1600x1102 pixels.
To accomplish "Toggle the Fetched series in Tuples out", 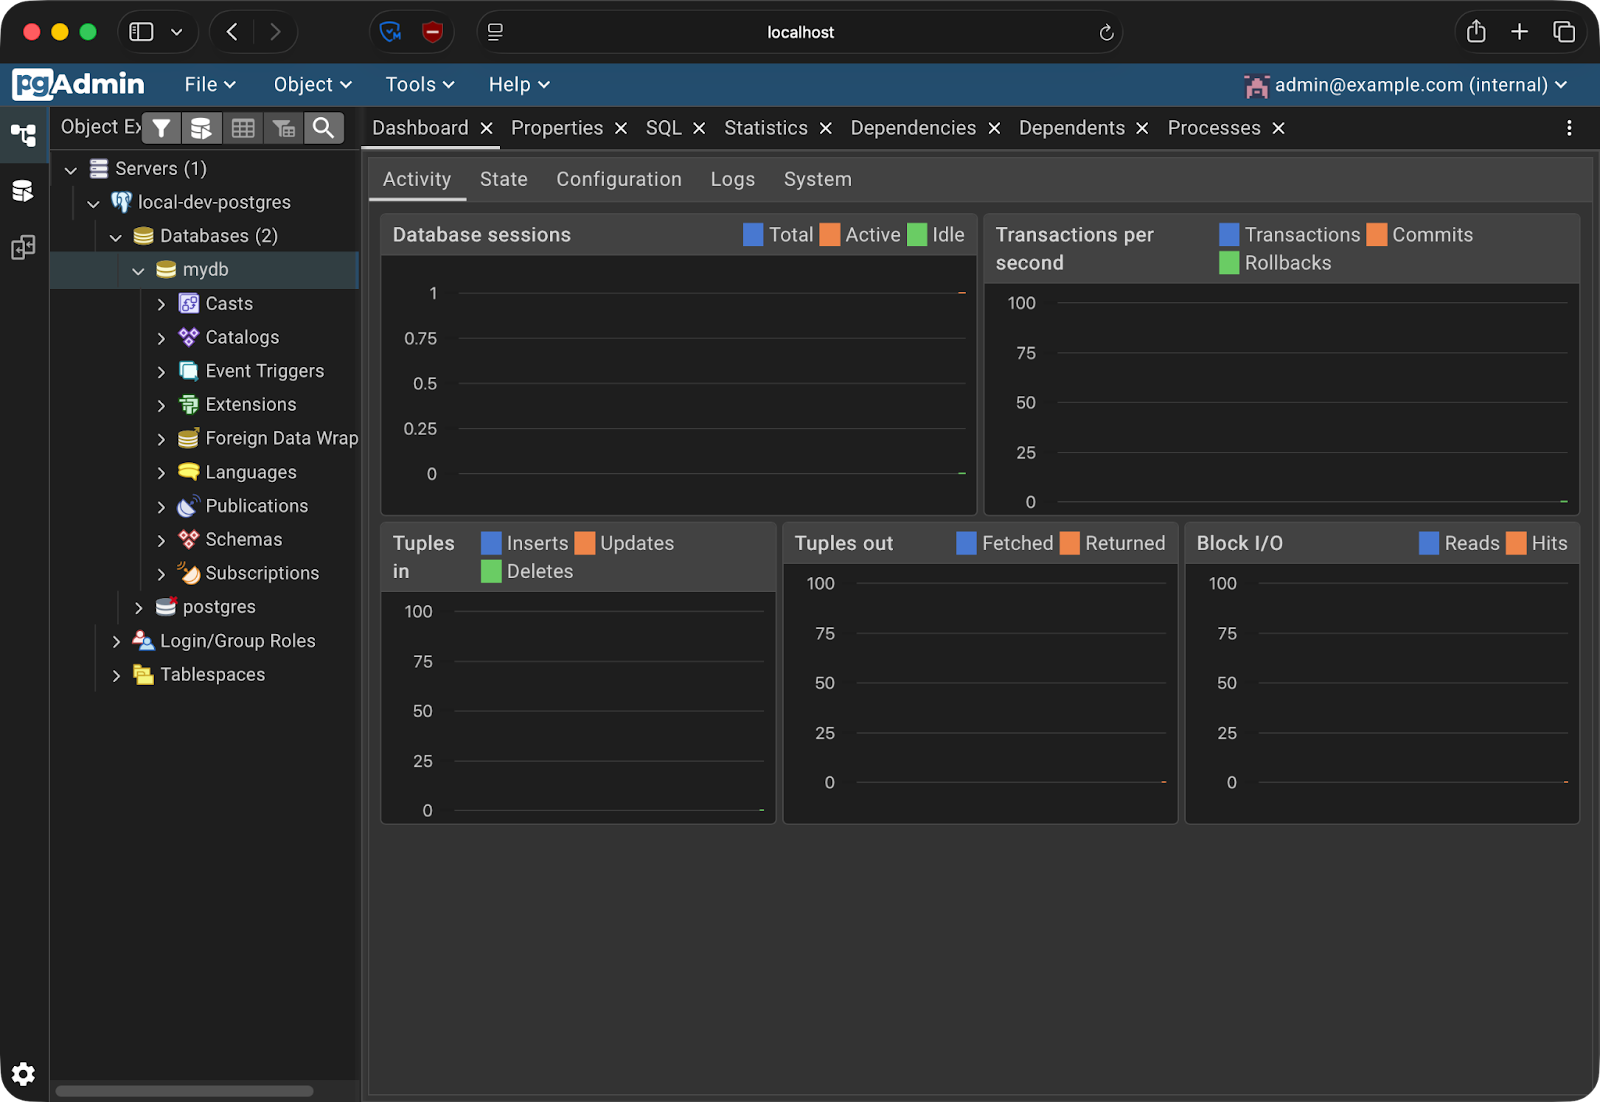I will (1005, 543).
